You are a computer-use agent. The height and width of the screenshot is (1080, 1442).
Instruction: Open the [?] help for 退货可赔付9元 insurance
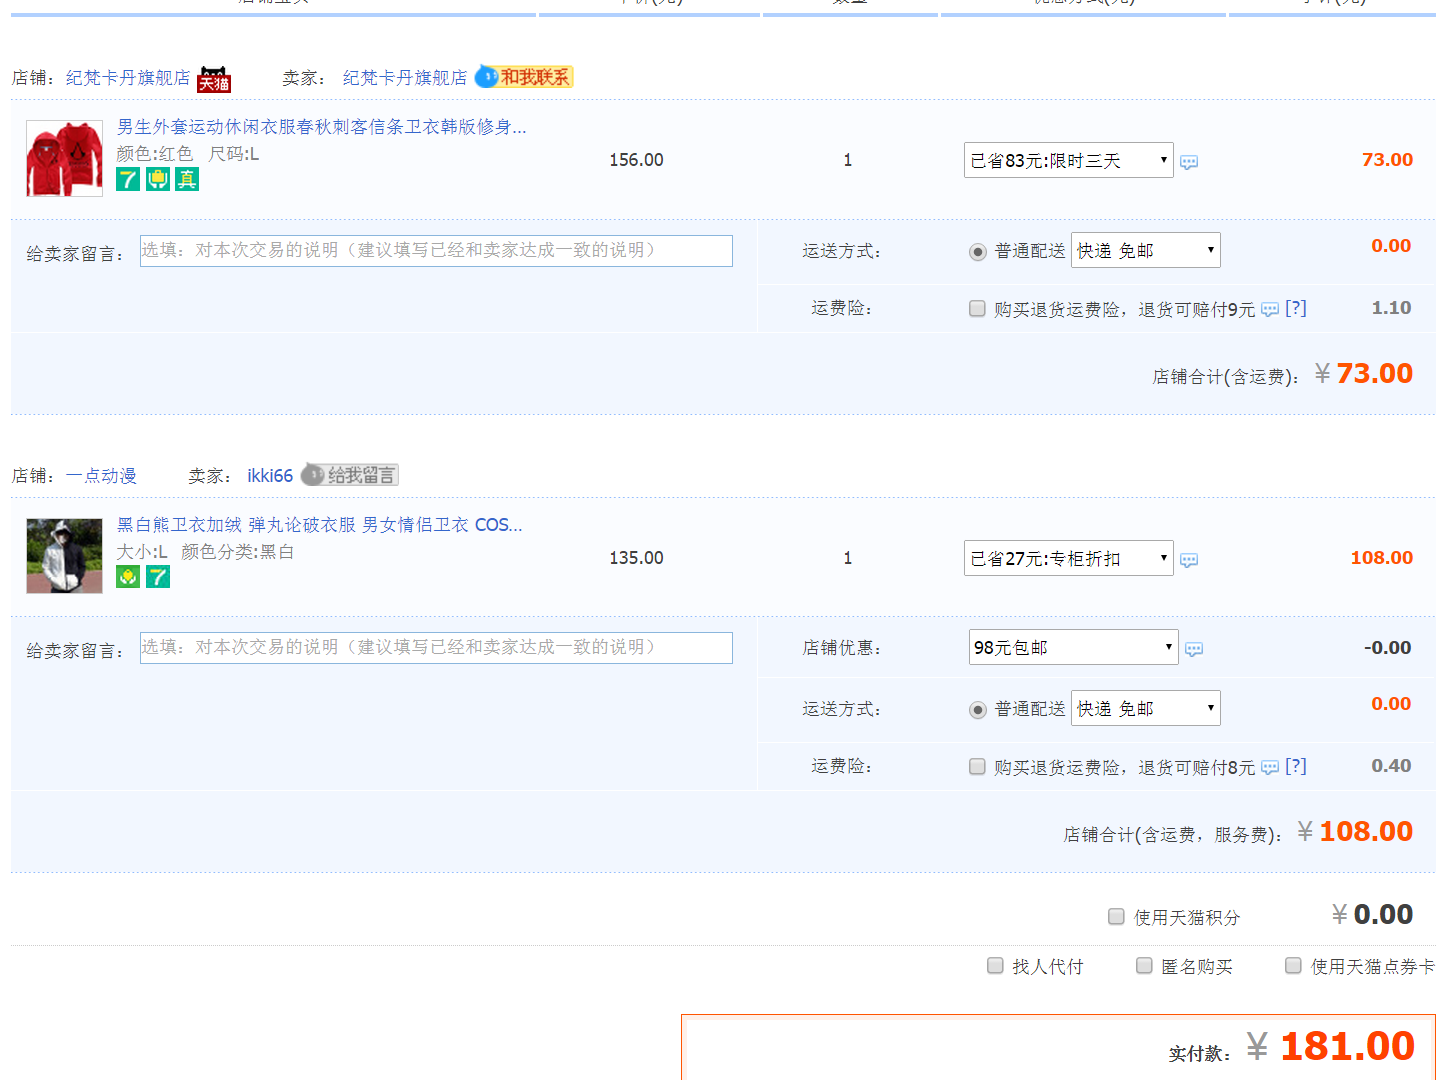[1296, 308]
